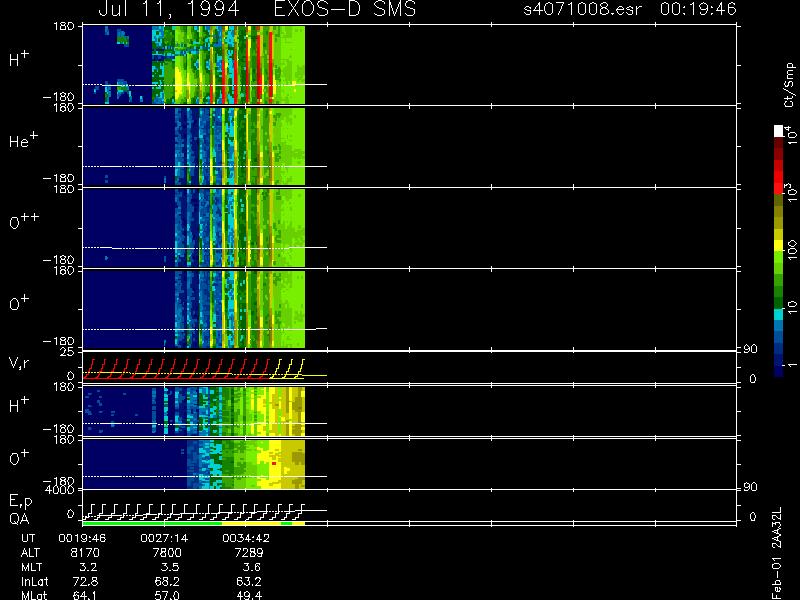Click the vertical Feb-01 2AA32L text
The width and height of the screenshot is (800, 600).
777,553
